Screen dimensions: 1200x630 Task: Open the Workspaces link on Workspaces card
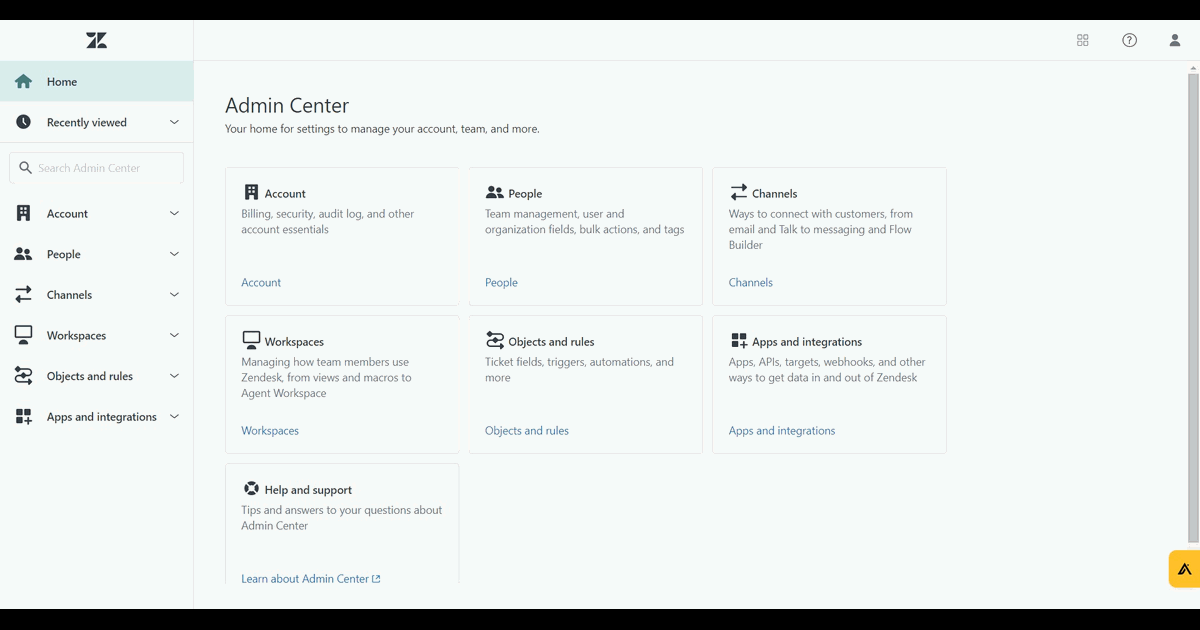tap(270, 431)
